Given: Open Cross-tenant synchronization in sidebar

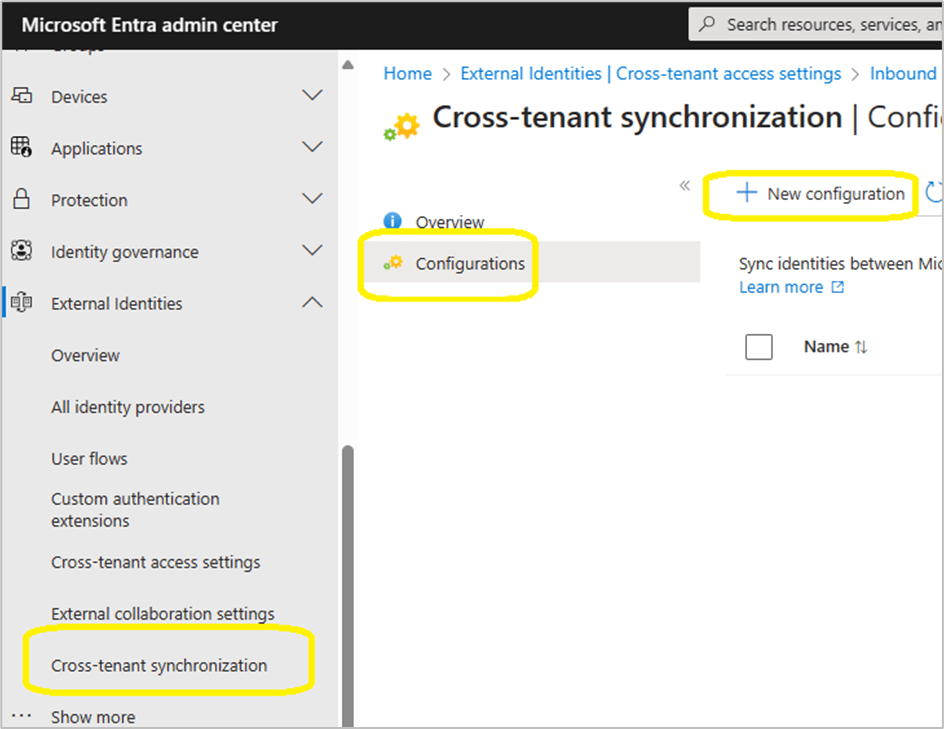Looking at the screenshot, I should click(x=159, y=665).
